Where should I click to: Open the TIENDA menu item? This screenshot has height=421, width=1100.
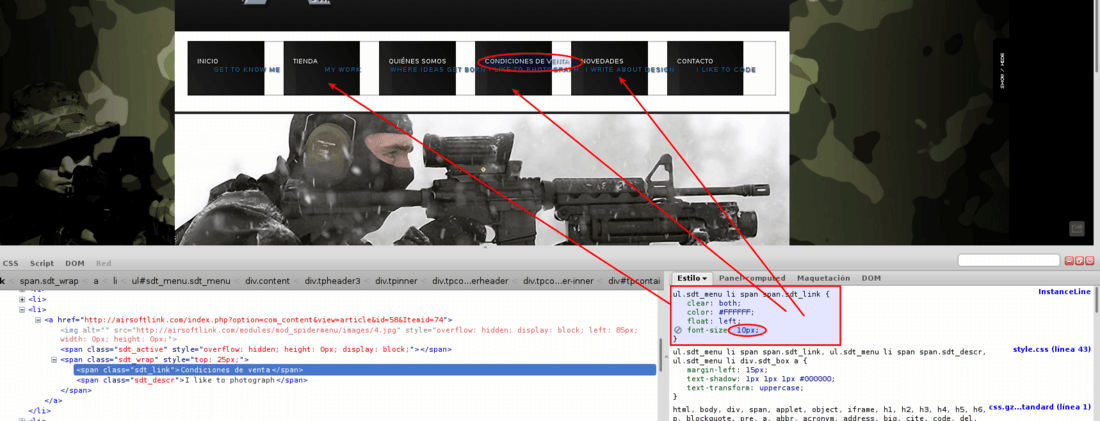tap(305, 62)
